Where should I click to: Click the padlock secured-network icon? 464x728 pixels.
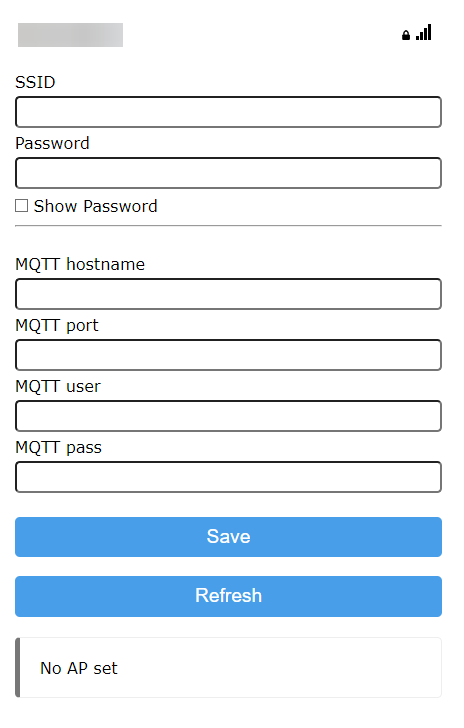pyautogui.click(x=405, y=35)
